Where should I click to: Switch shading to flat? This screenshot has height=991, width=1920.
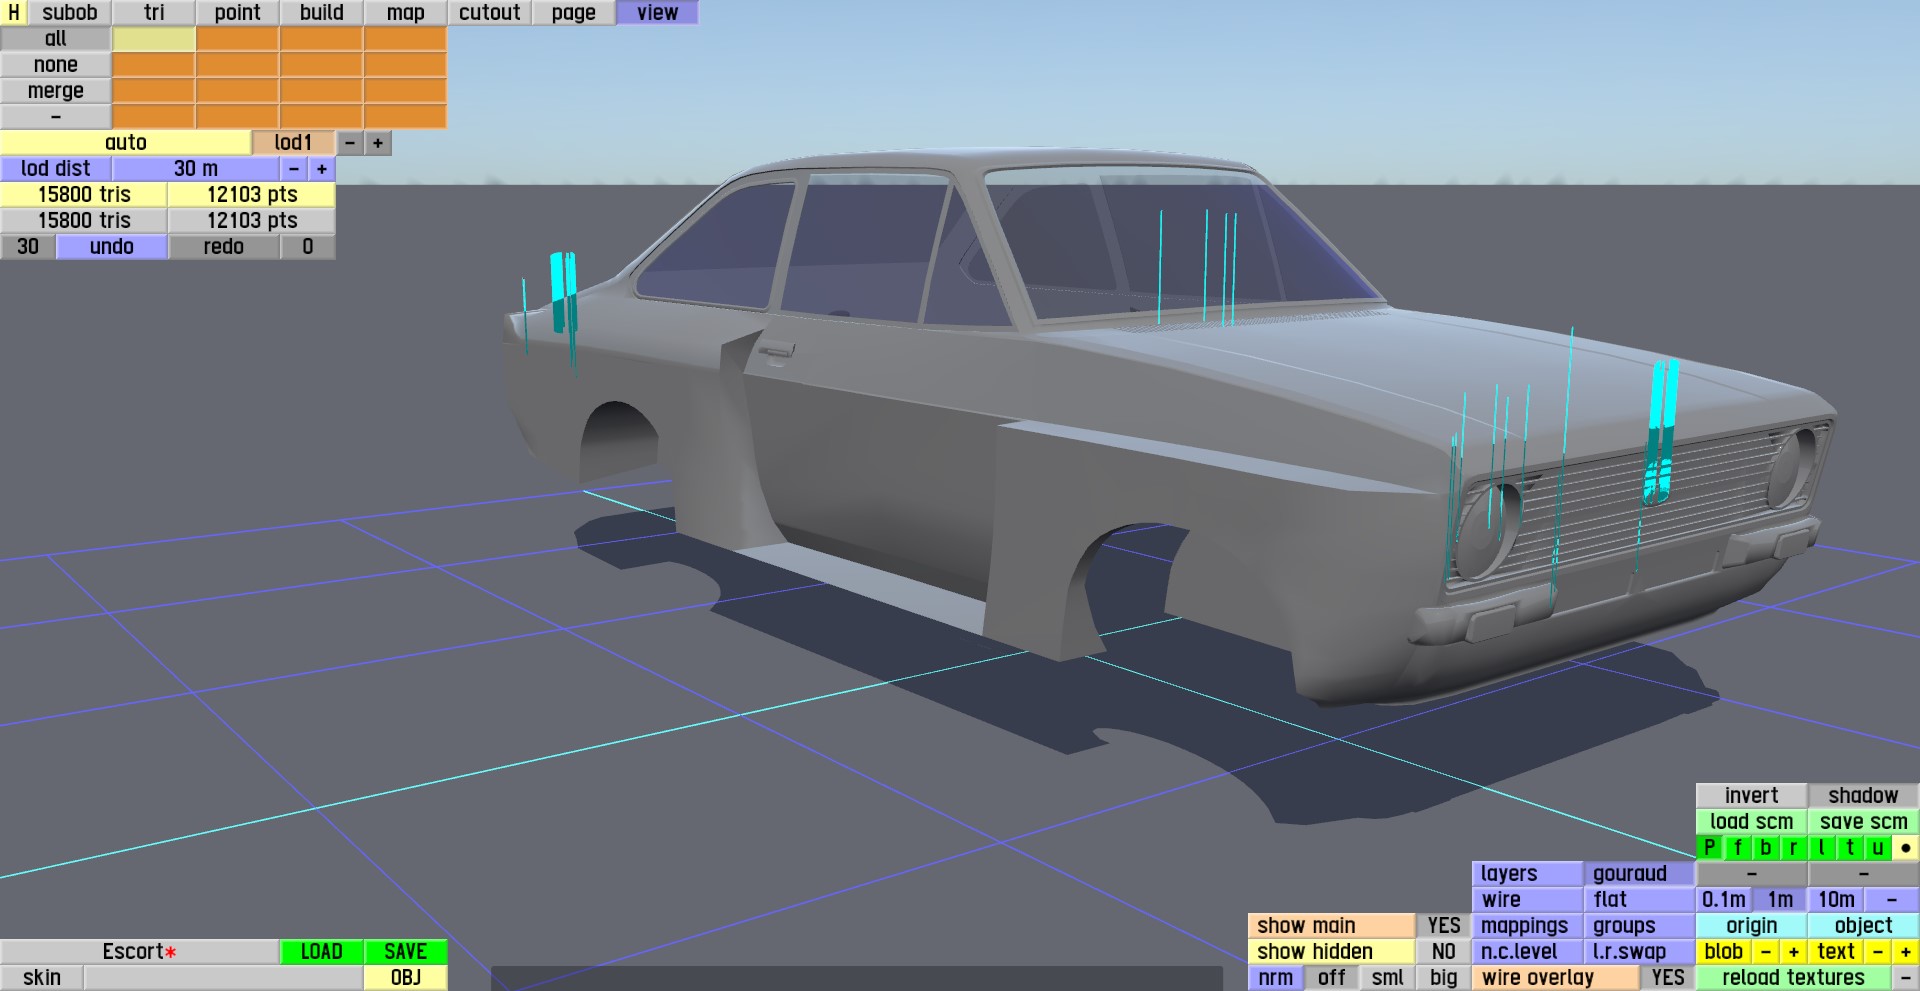click(x=1640, y=900)
